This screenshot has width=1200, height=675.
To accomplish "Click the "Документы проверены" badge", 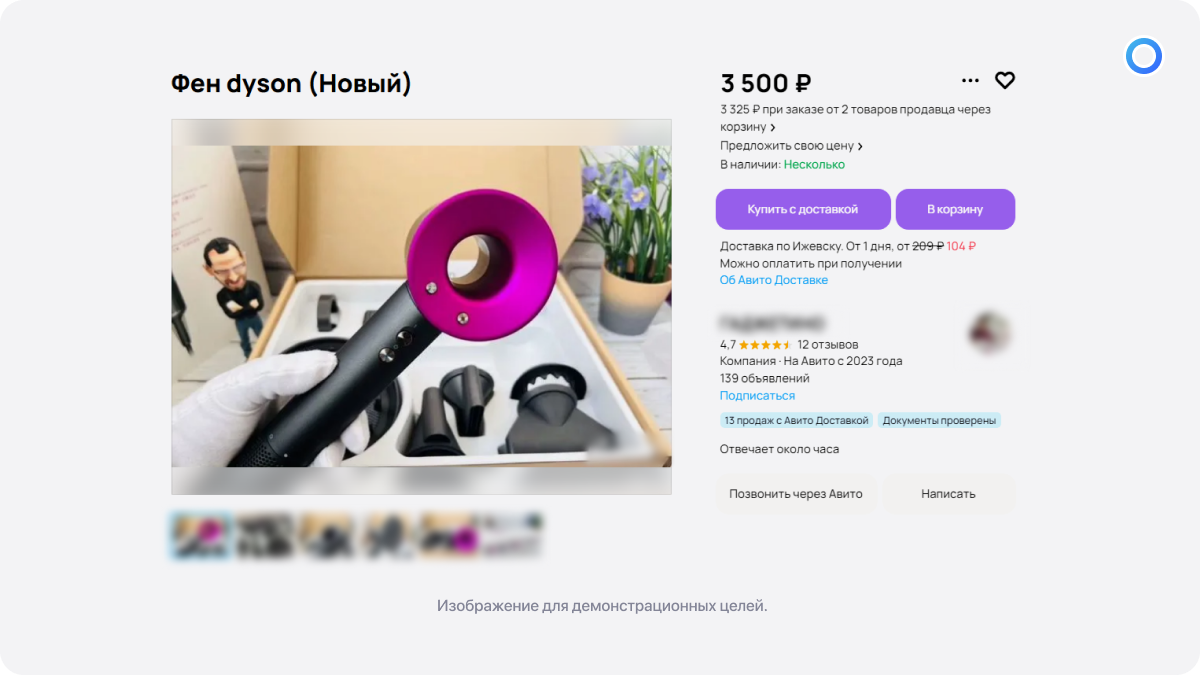I will 939,421.
